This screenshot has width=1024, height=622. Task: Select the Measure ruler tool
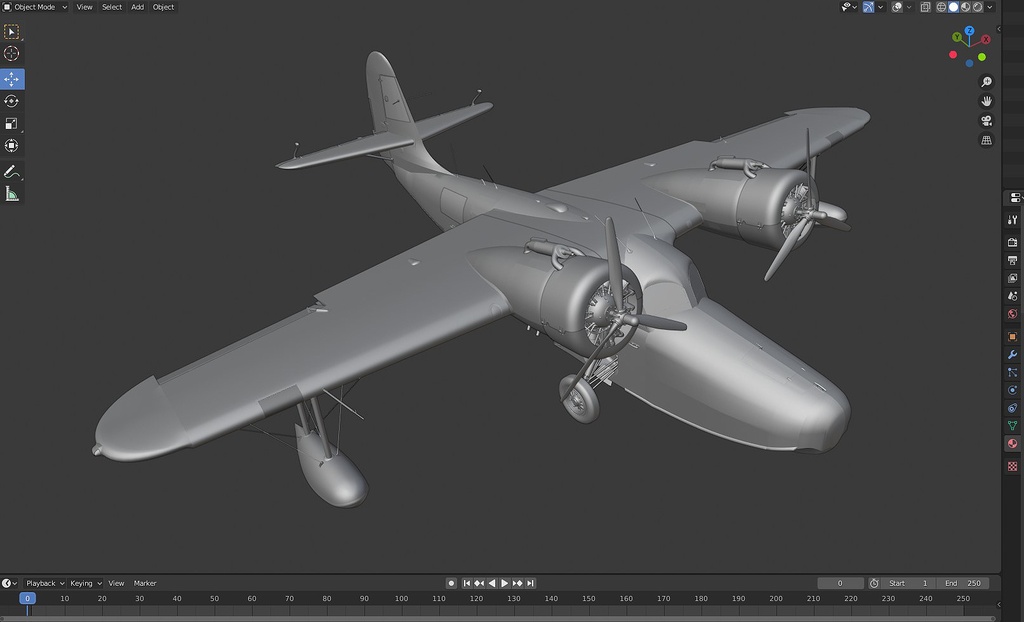click(x=12, y=194)
